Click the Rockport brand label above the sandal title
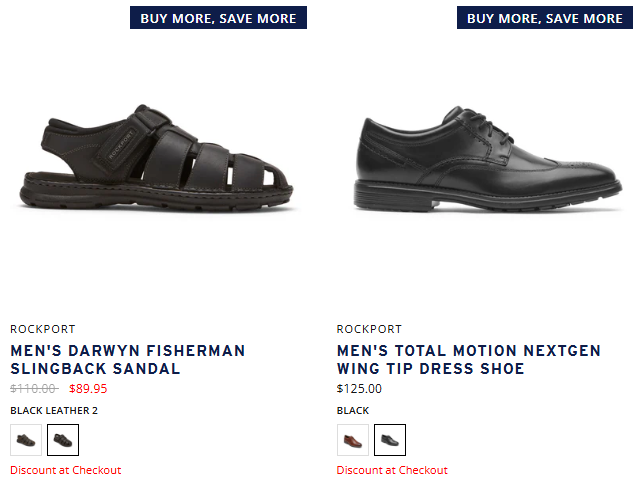The height and width of the screenshot is (485, 642). (x=42, y=329)
